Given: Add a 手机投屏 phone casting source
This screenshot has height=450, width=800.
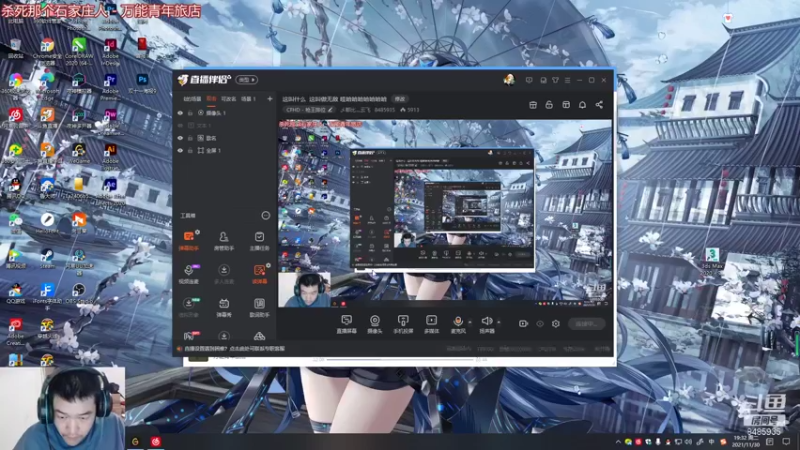Looking at the screenshot, I should [403, 324].
